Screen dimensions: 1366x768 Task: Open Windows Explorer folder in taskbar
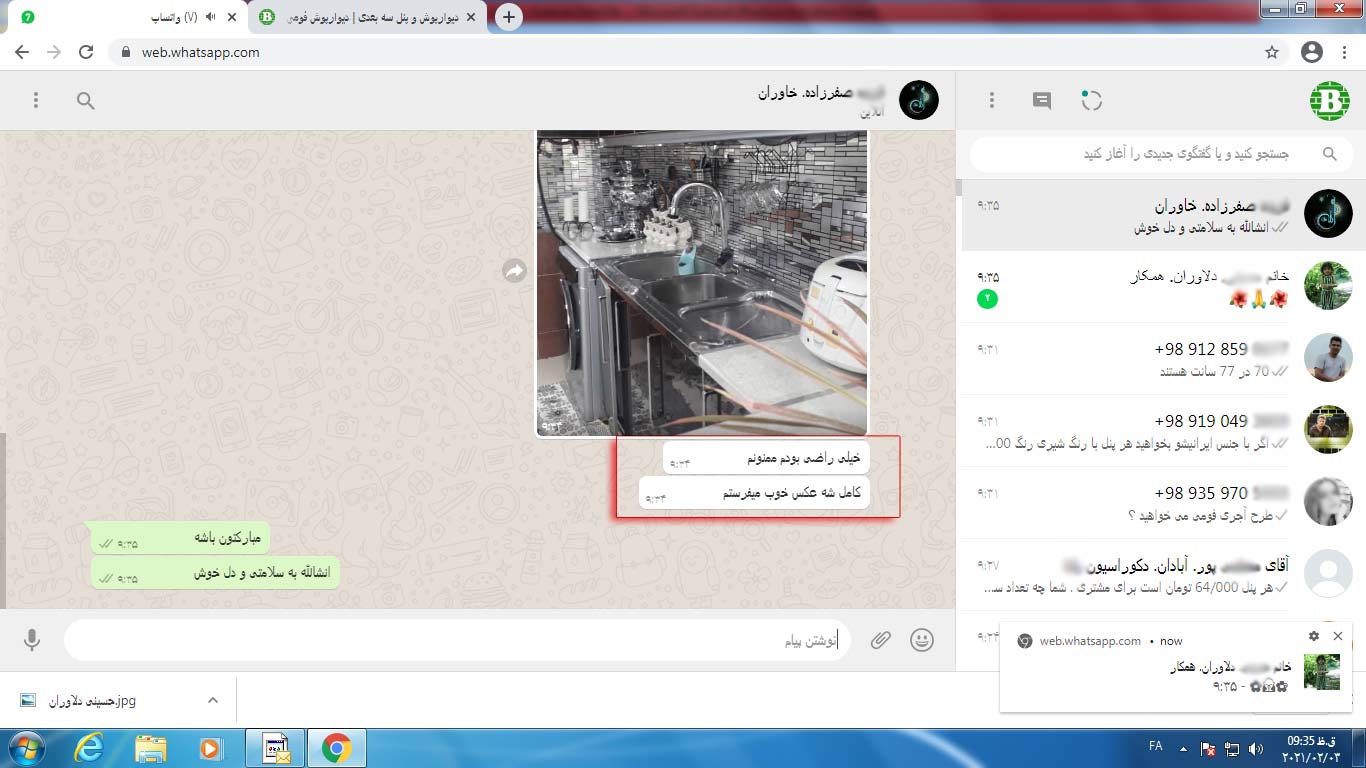coord(151,748)
